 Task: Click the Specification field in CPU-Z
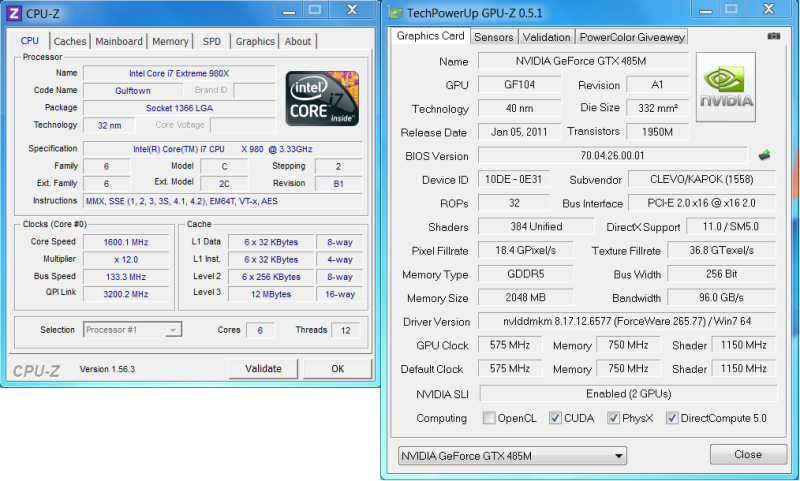point(222,149)
